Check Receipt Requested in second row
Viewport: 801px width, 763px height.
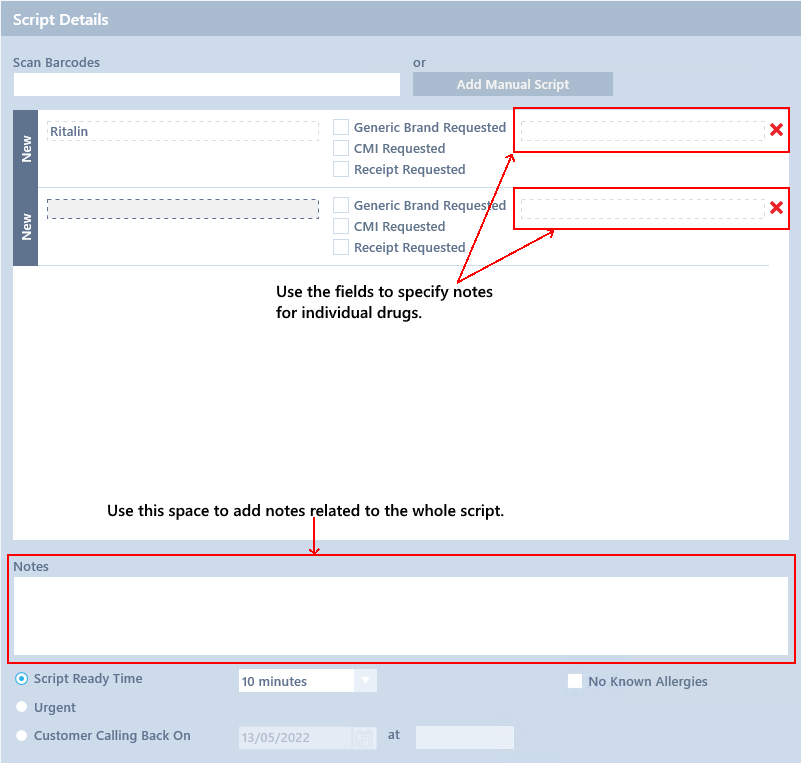point(341,247)
